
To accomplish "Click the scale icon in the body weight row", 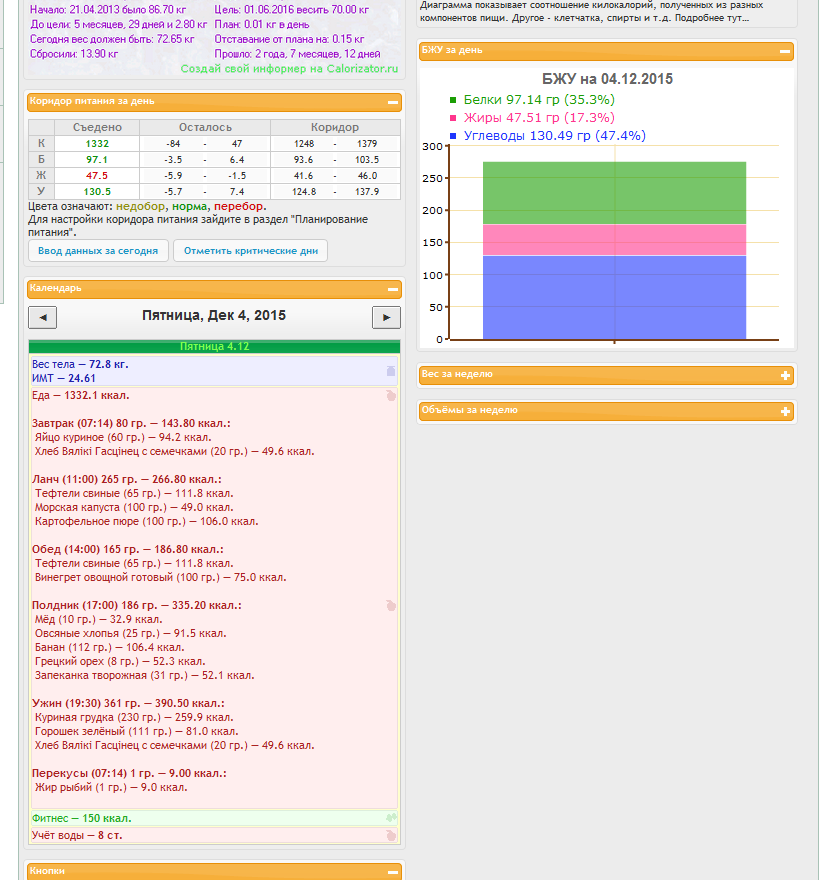I will (391, 371).
